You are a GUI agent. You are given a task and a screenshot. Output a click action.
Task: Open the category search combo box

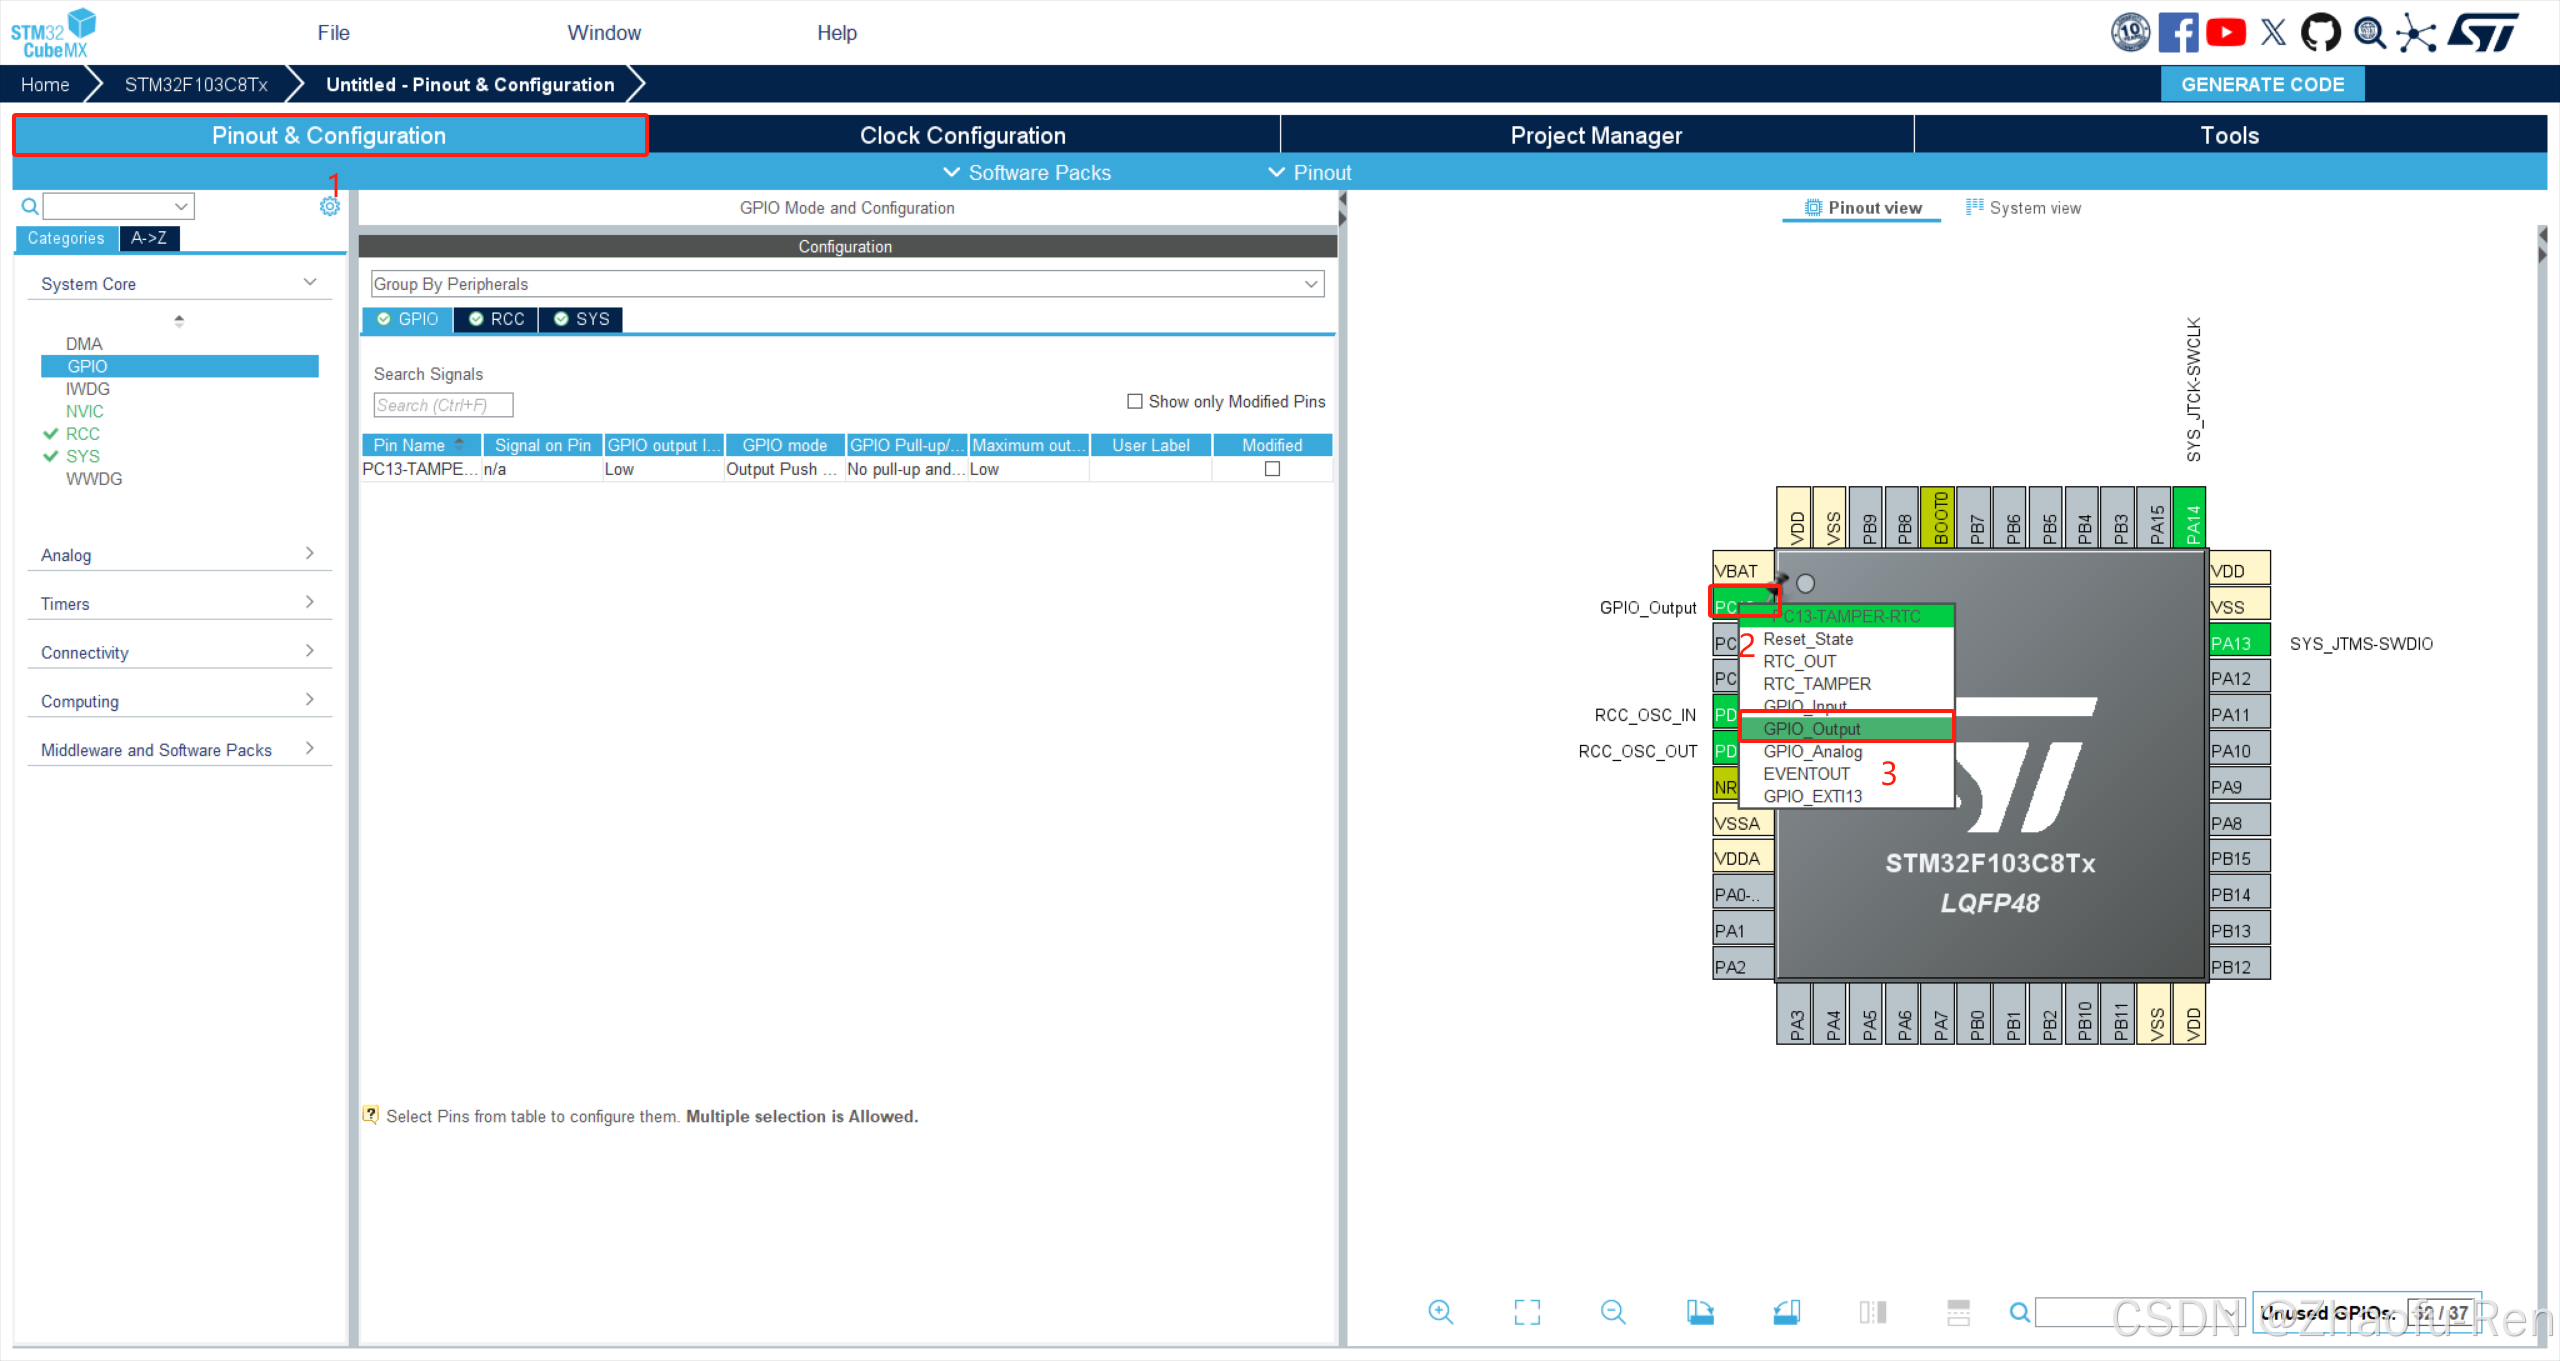tap(119, 206)
